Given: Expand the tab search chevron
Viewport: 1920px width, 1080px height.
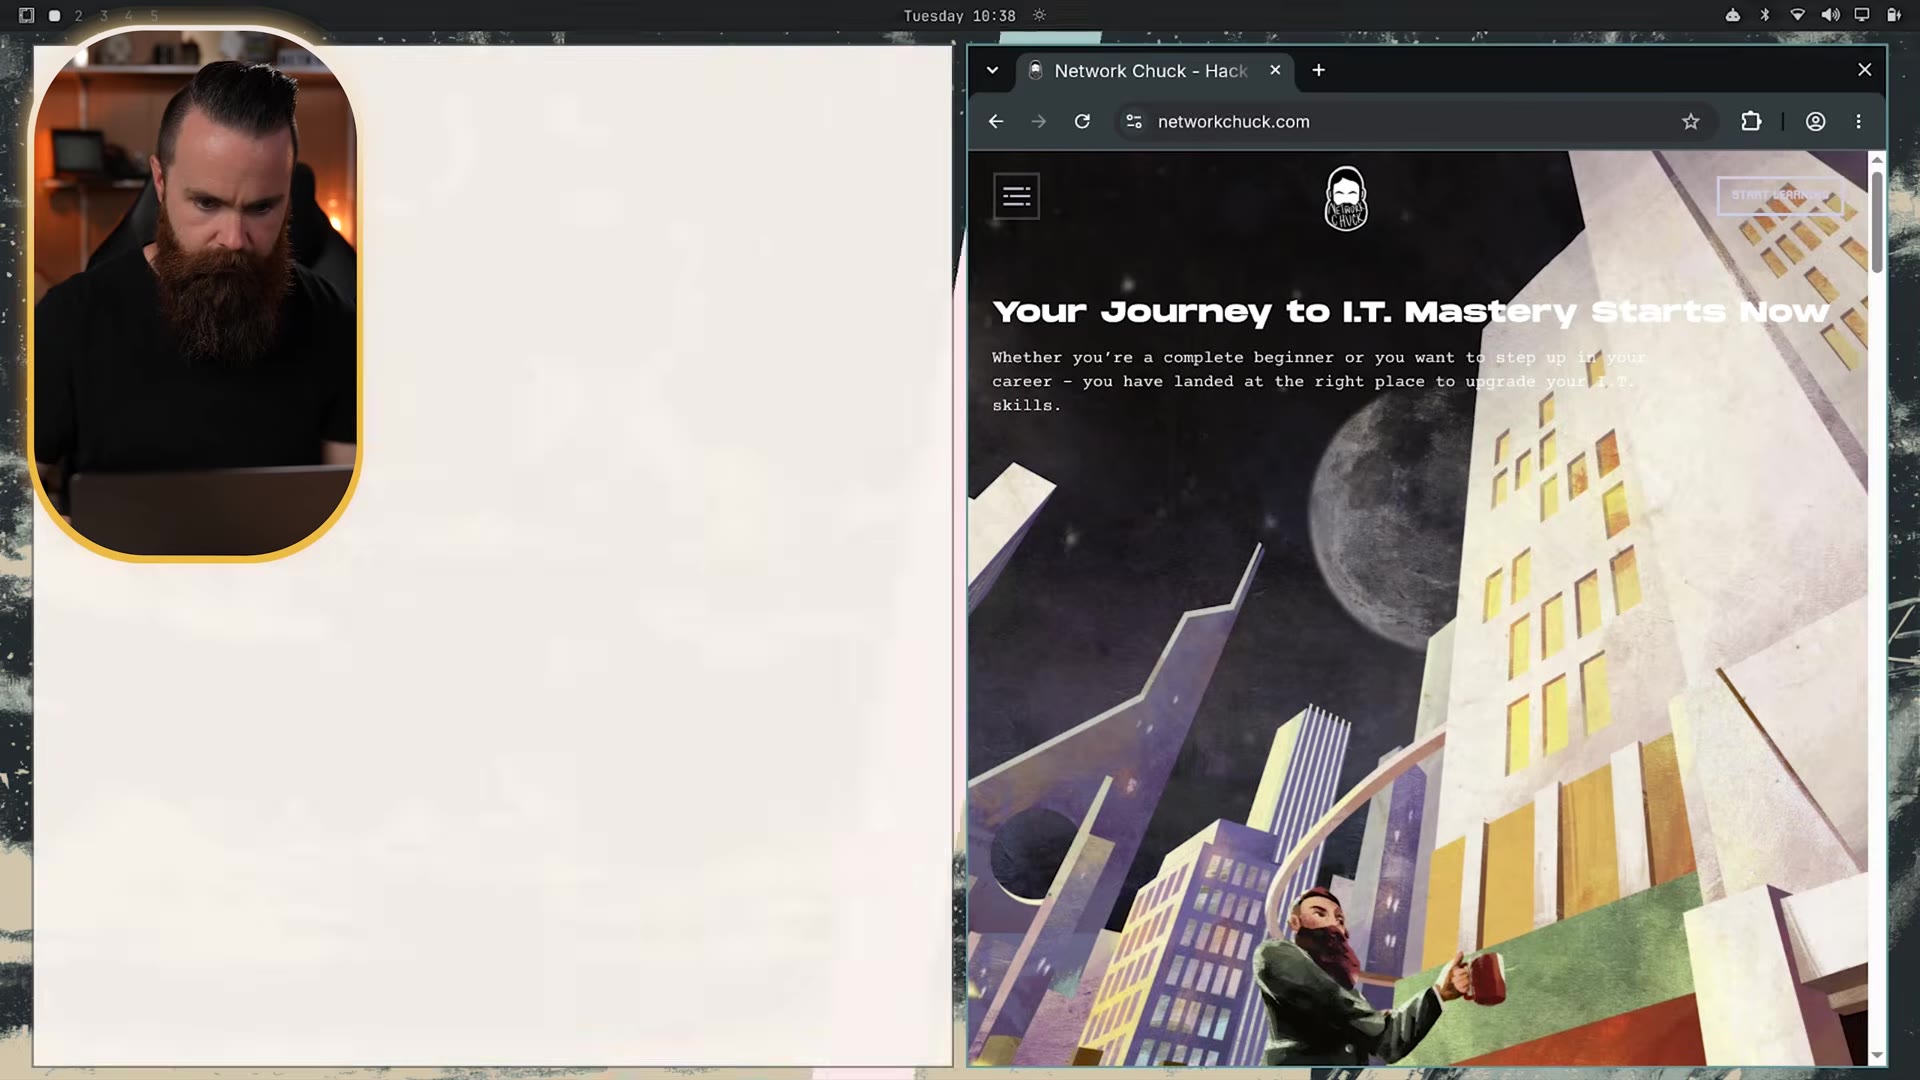Looking at the screenshot, I should 992,70.
